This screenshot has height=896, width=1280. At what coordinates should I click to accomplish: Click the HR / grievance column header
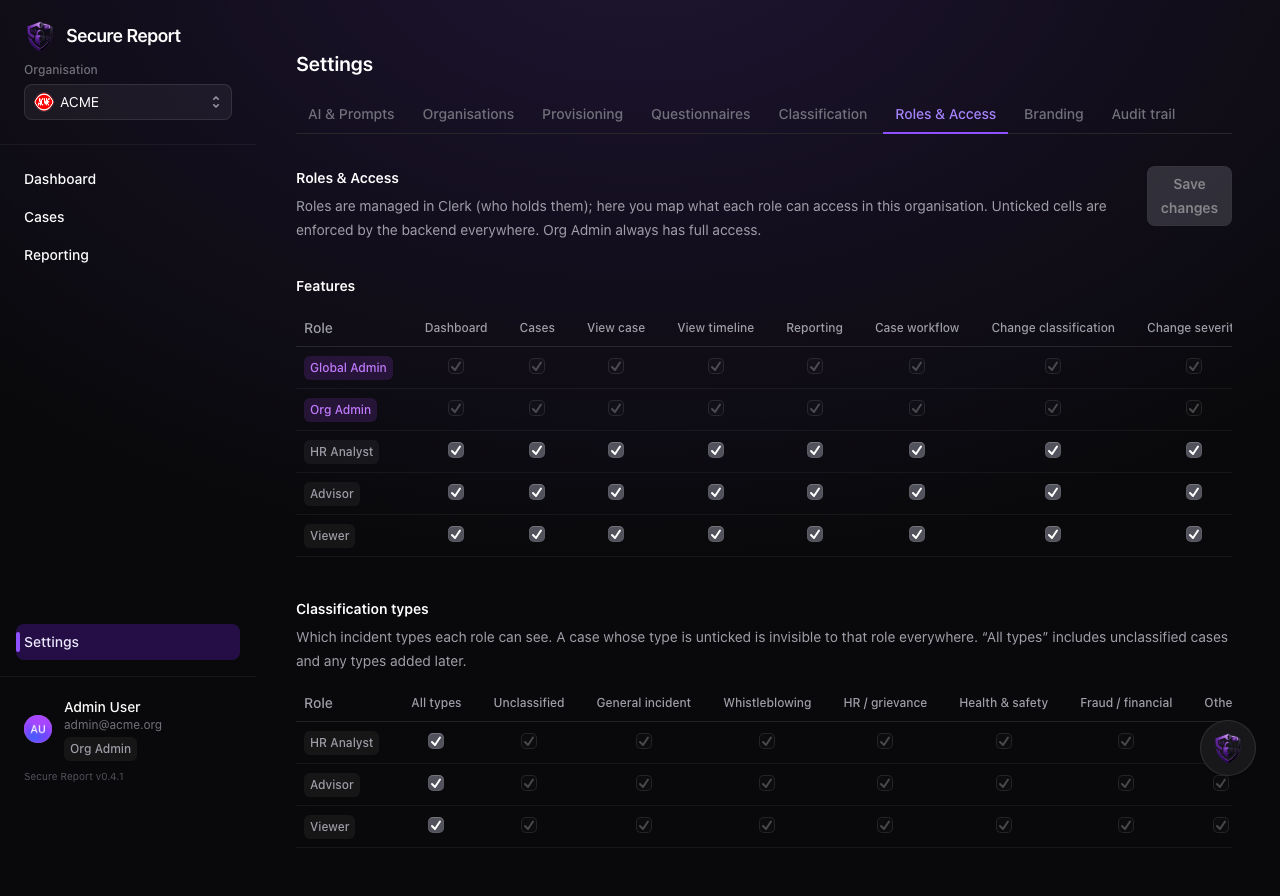885,703
